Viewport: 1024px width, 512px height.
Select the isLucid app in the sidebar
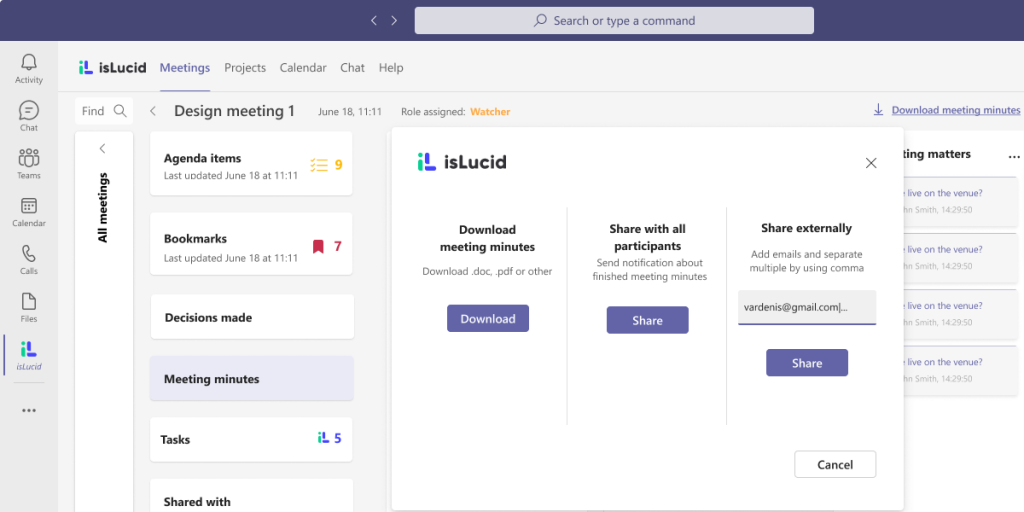(29, 355)
